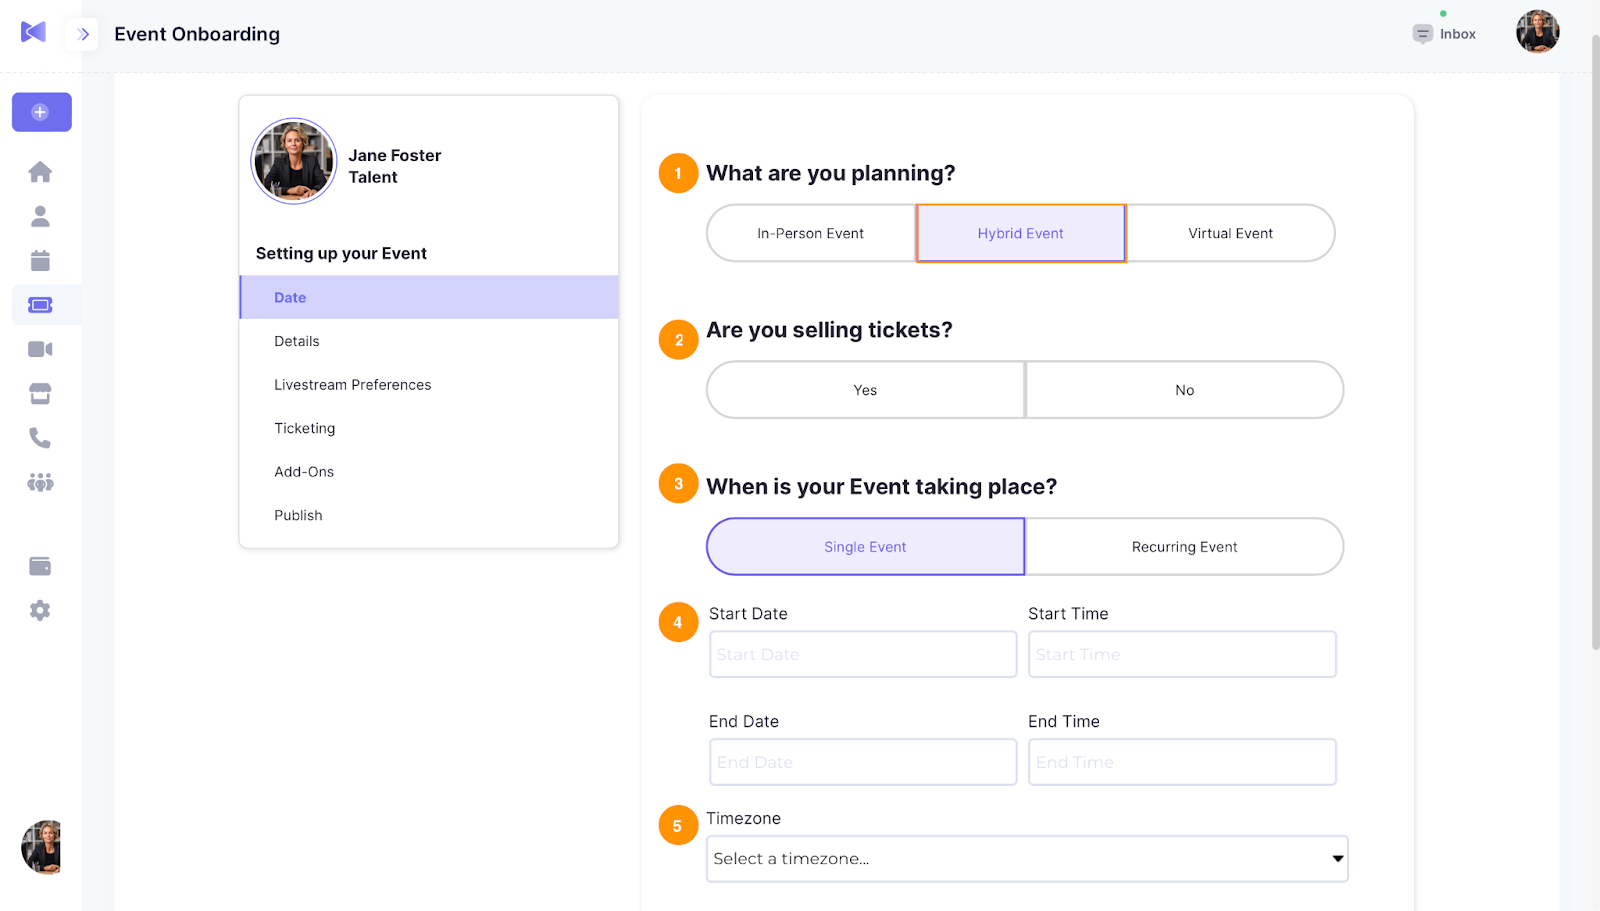Image resolution: width=1600 pixels, height=911 pixels.
Task: Open the Select a timezone dropdown
Action: [1027, 859]
